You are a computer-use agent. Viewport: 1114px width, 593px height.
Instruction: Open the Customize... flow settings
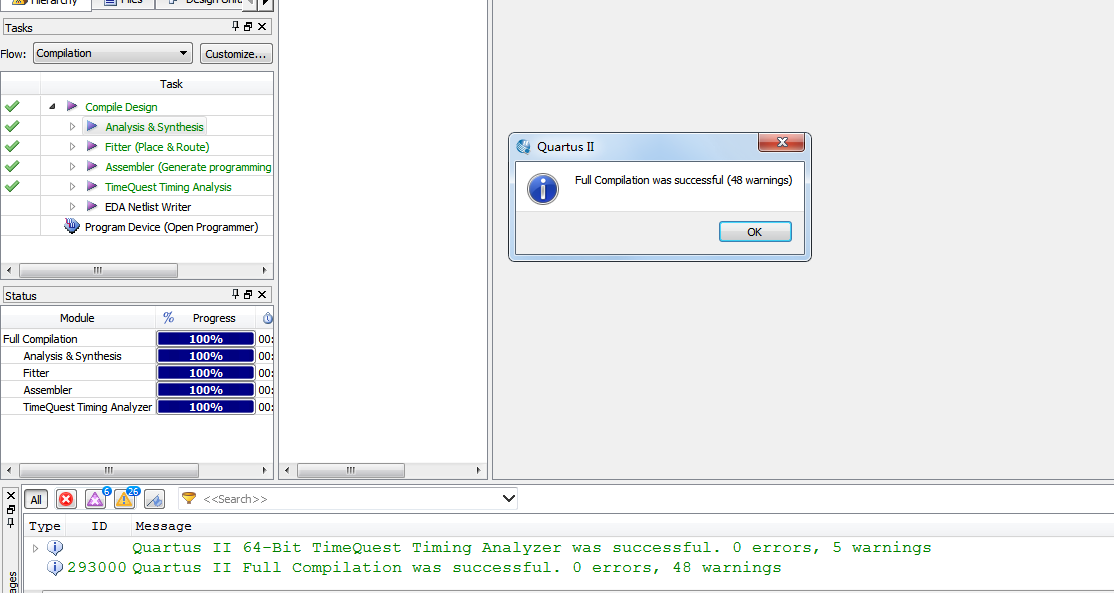click(x=237, y=53)
